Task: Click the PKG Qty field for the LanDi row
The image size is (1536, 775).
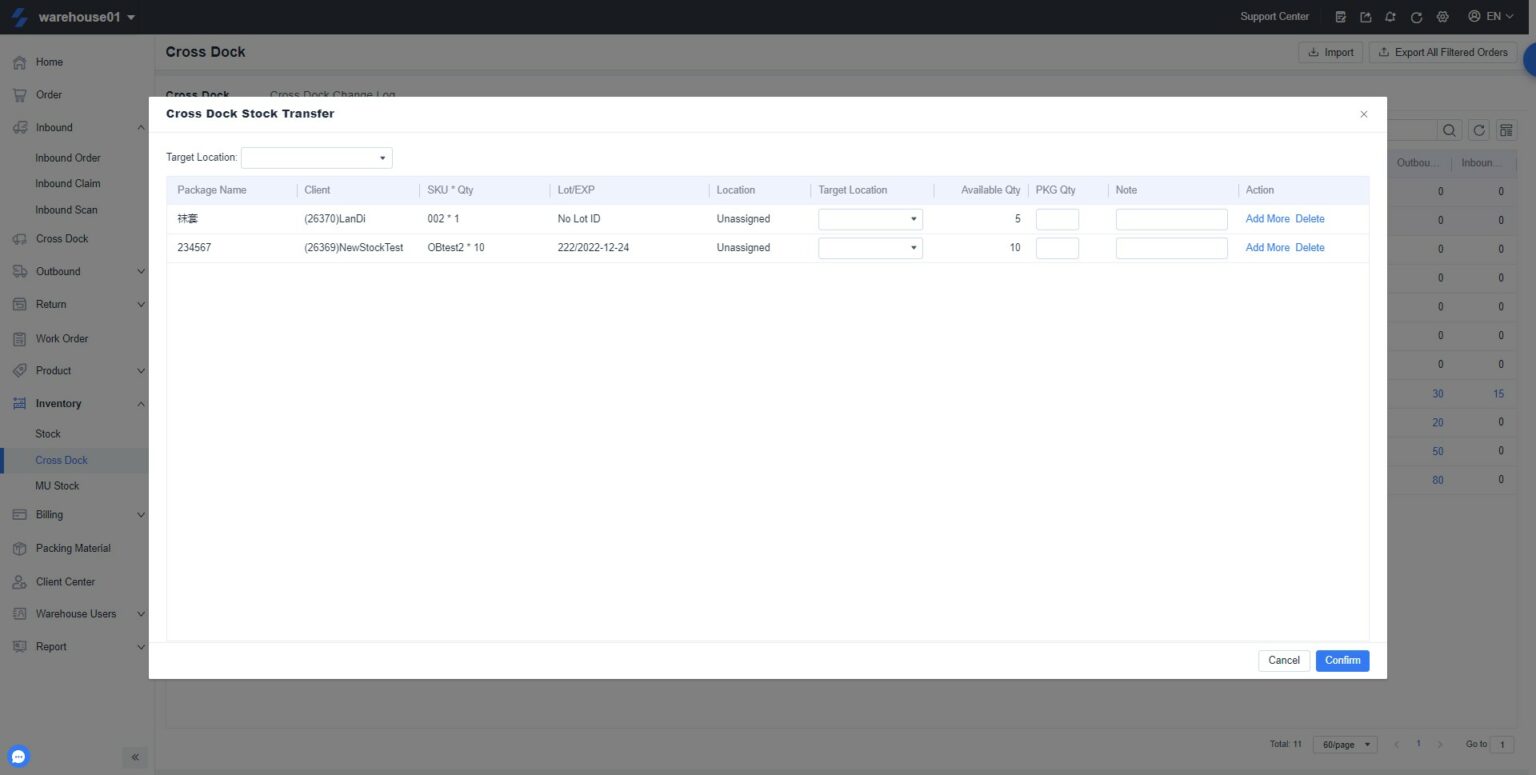Action: [1057, 218]
